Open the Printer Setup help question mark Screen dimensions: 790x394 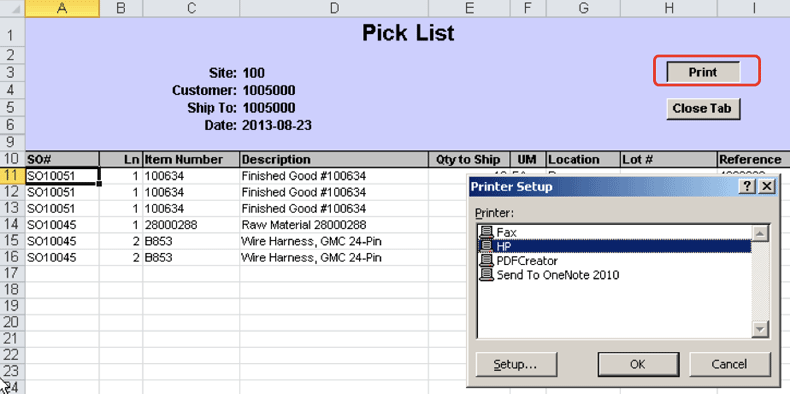(x=748, y=186)
